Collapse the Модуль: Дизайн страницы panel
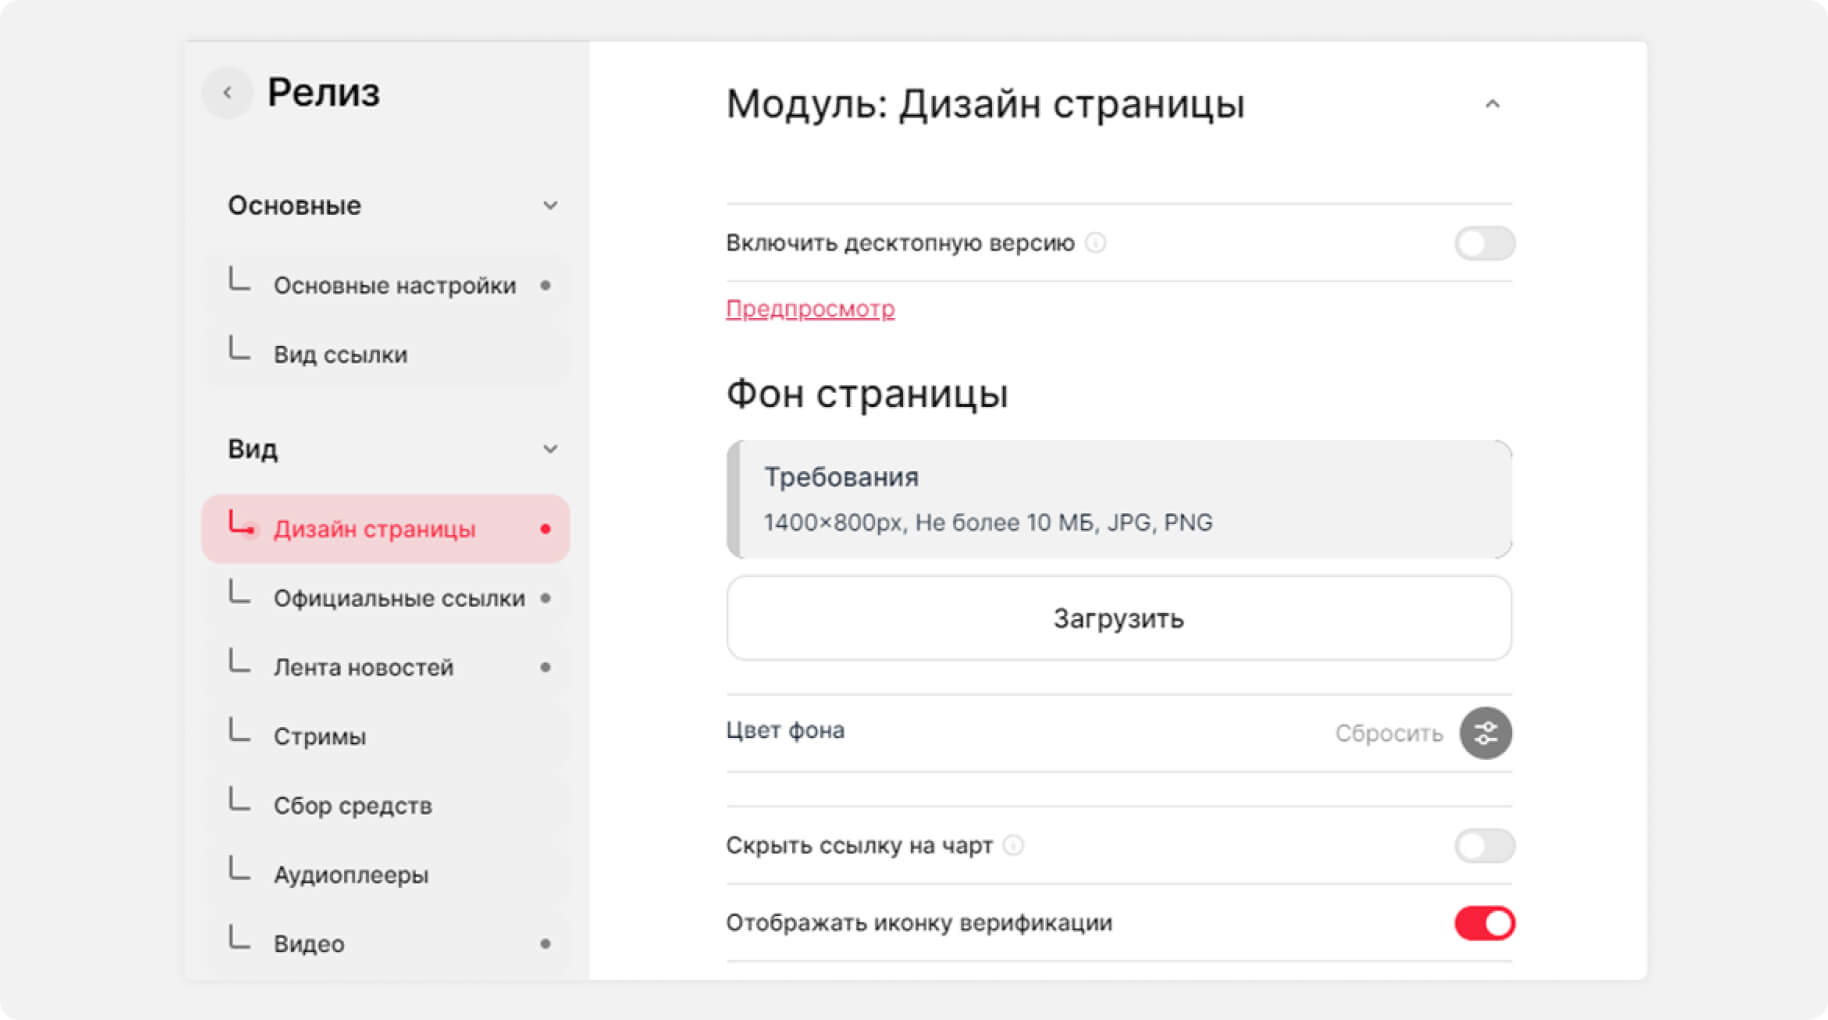 [1492, 104]
